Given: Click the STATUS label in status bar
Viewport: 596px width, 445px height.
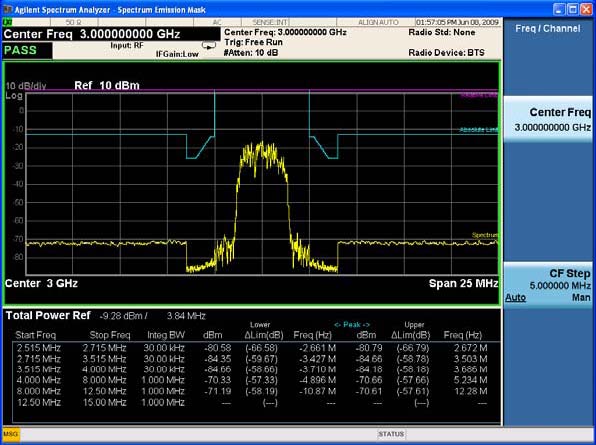Looking at the screenshot, I should pyautogui.click(x=392, y=434).
